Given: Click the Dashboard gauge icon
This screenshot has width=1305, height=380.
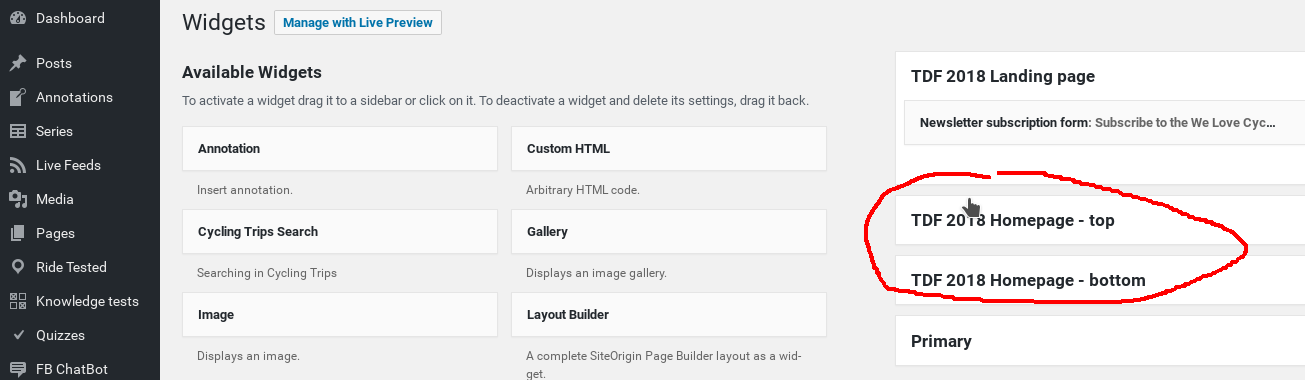Looking at the screenshot, I should tap(18, 19).
